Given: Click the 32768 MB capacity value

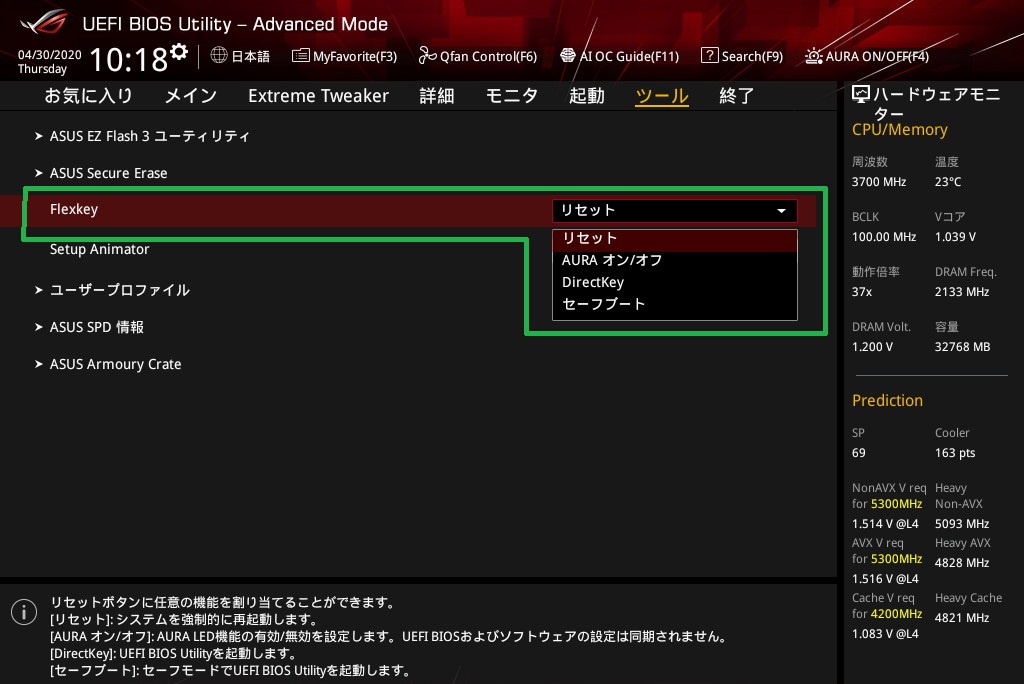Looking at the screenshot, I should [x=962, y=346].
